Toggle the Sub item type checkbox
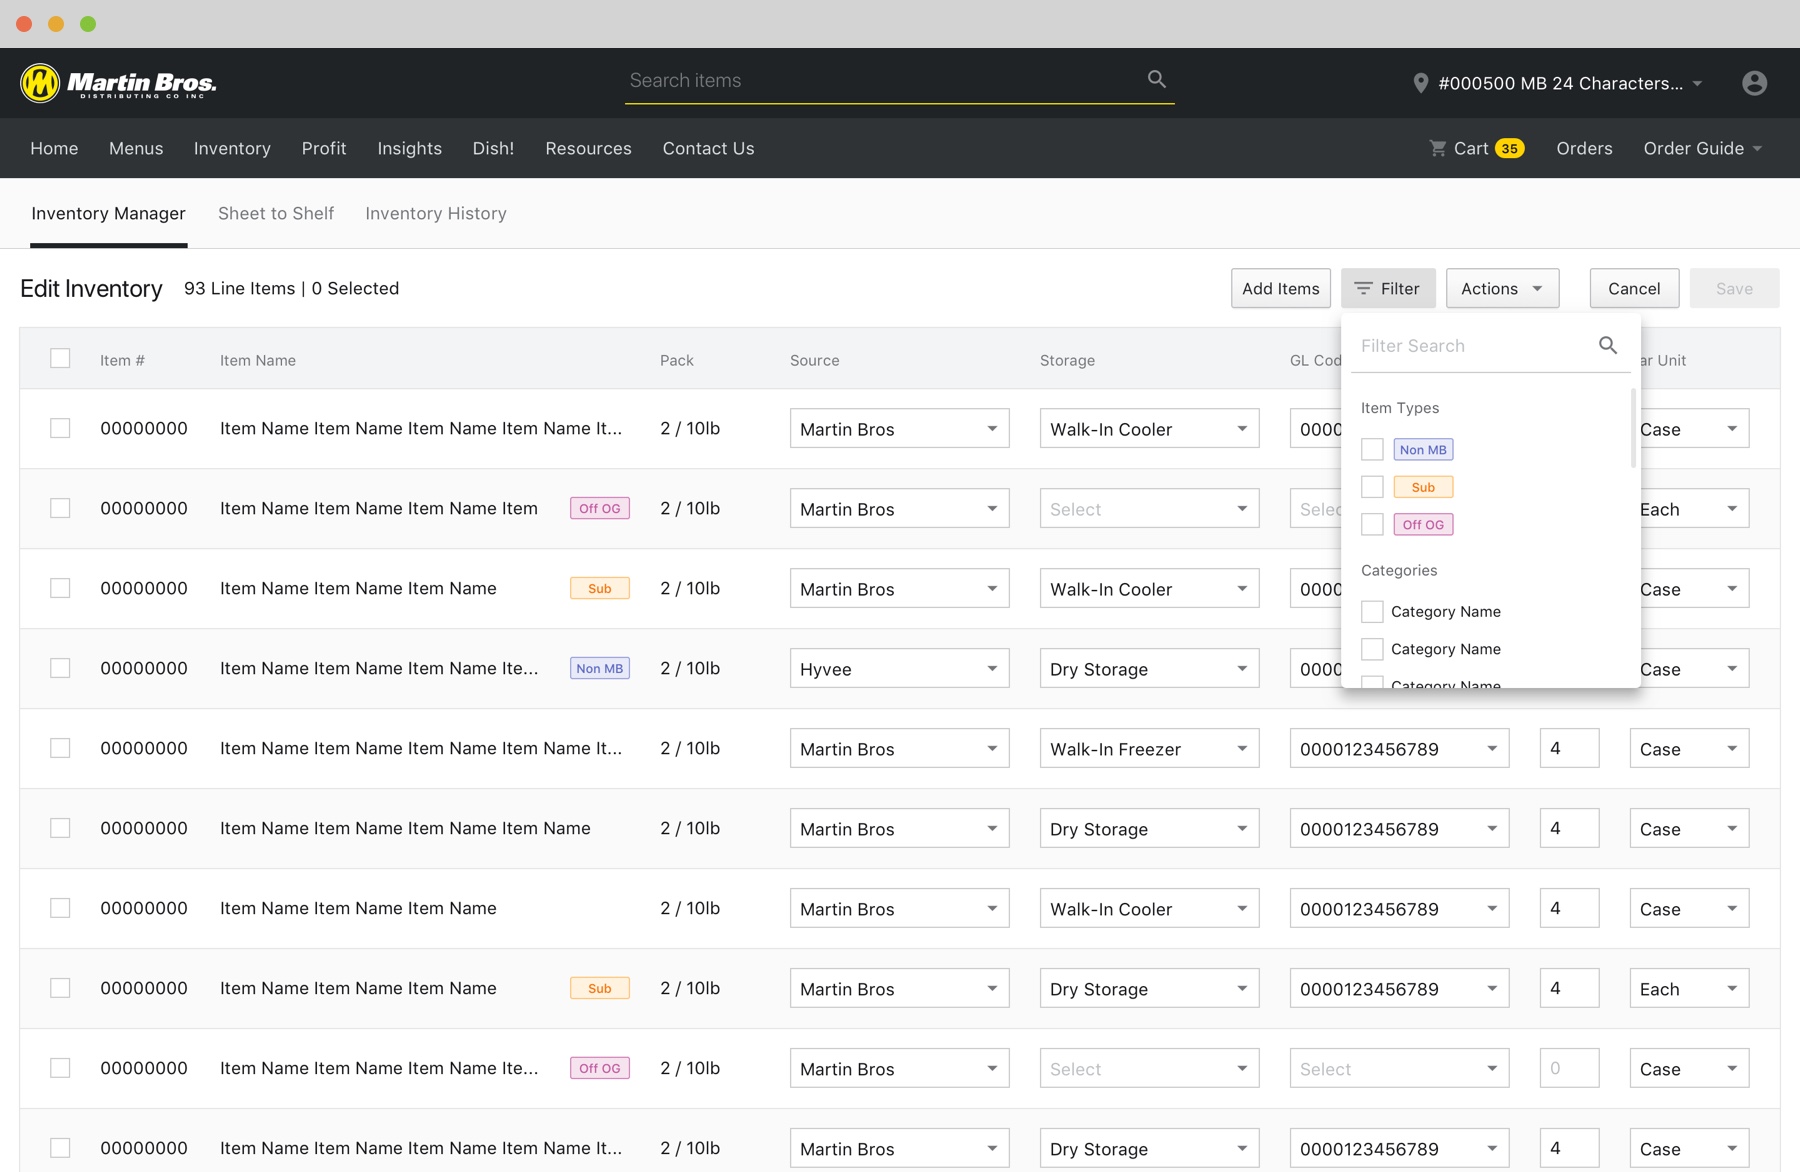Image resolution: width=1800 pixels, height=1172 pixels. (x=1372, y=487)
